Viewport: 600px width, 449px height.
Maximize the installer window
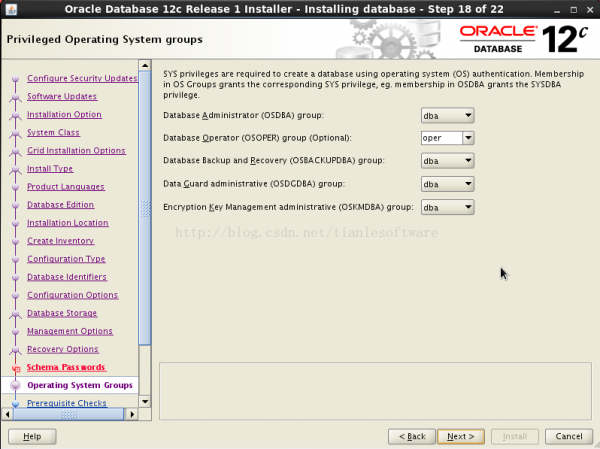[574, 10]
